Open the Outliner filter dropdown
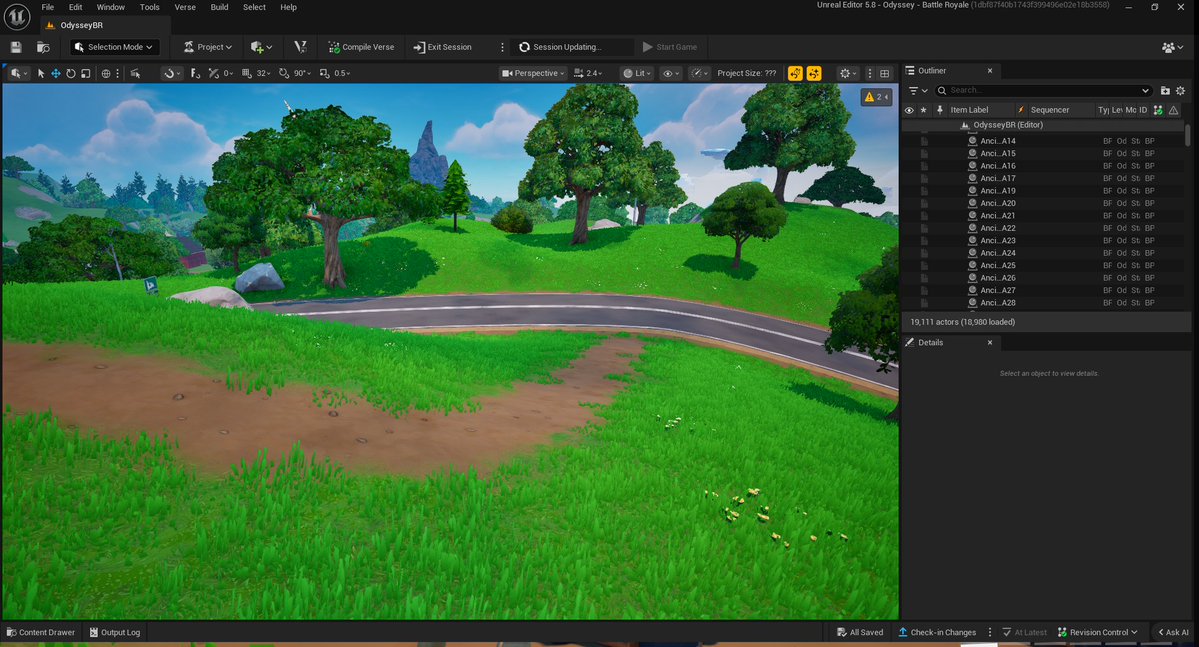Screen dimensions: 1199x647 pos(918,90)
